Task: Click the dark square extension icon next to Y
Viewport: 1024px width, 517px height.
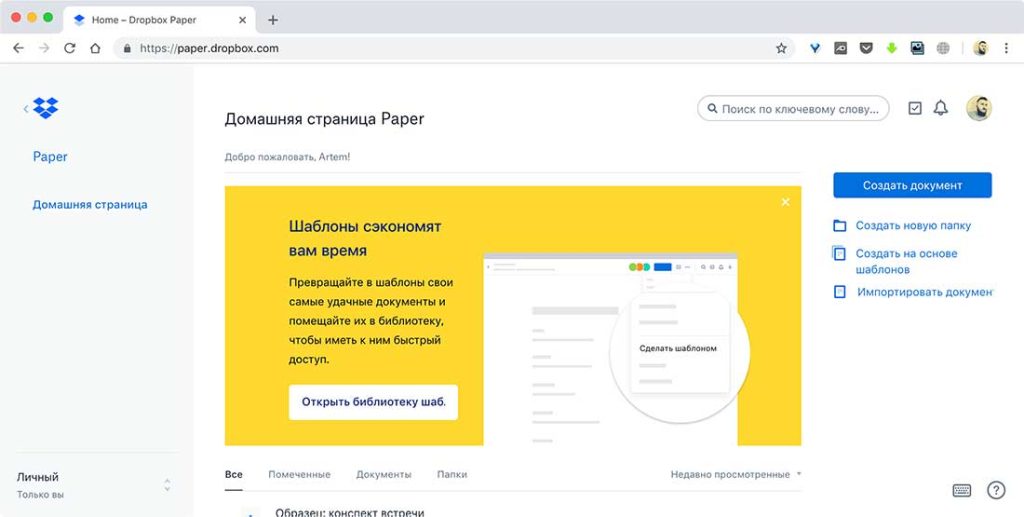Action: click(x=840, y=48)
